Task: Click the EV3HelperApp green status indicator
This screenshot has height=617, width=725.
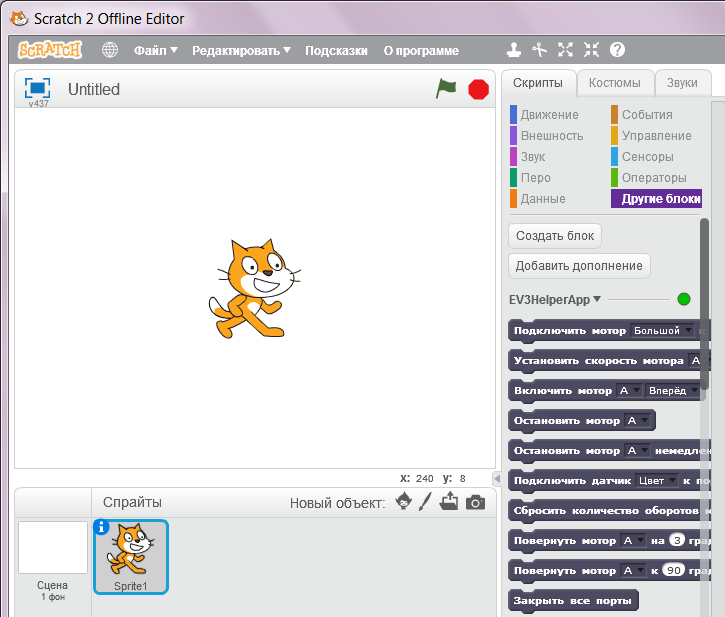Action: coord(683,299)
